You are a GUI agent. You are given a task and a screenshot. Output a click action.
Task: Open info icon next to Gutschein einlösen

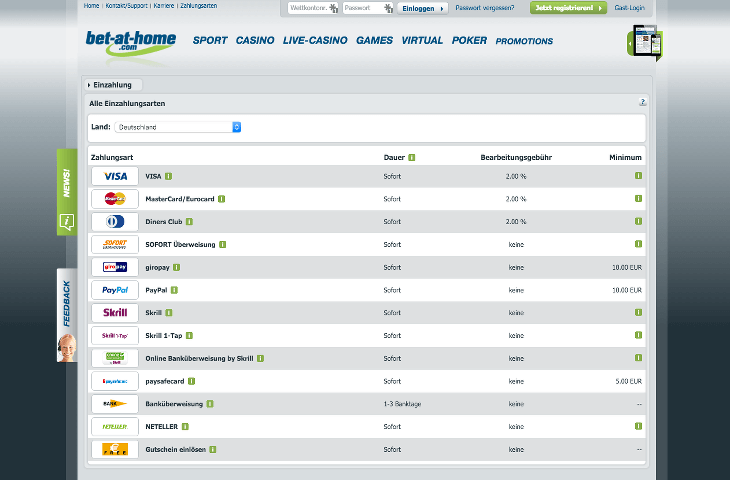tap(213, 449)
